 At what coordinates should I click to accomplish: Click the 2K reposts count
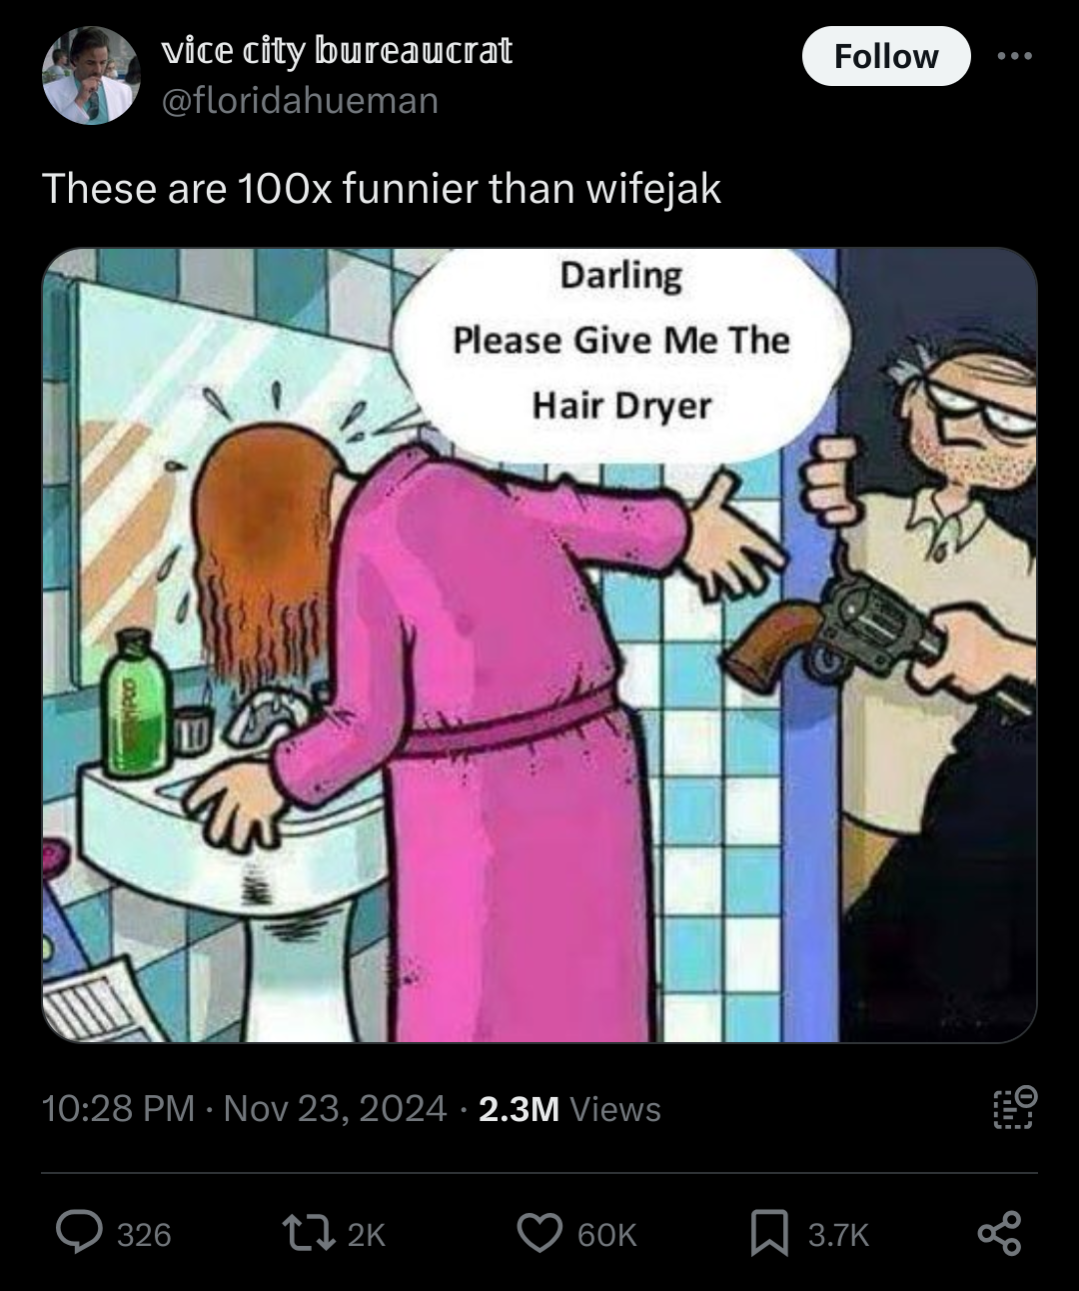coord(366,1235)
